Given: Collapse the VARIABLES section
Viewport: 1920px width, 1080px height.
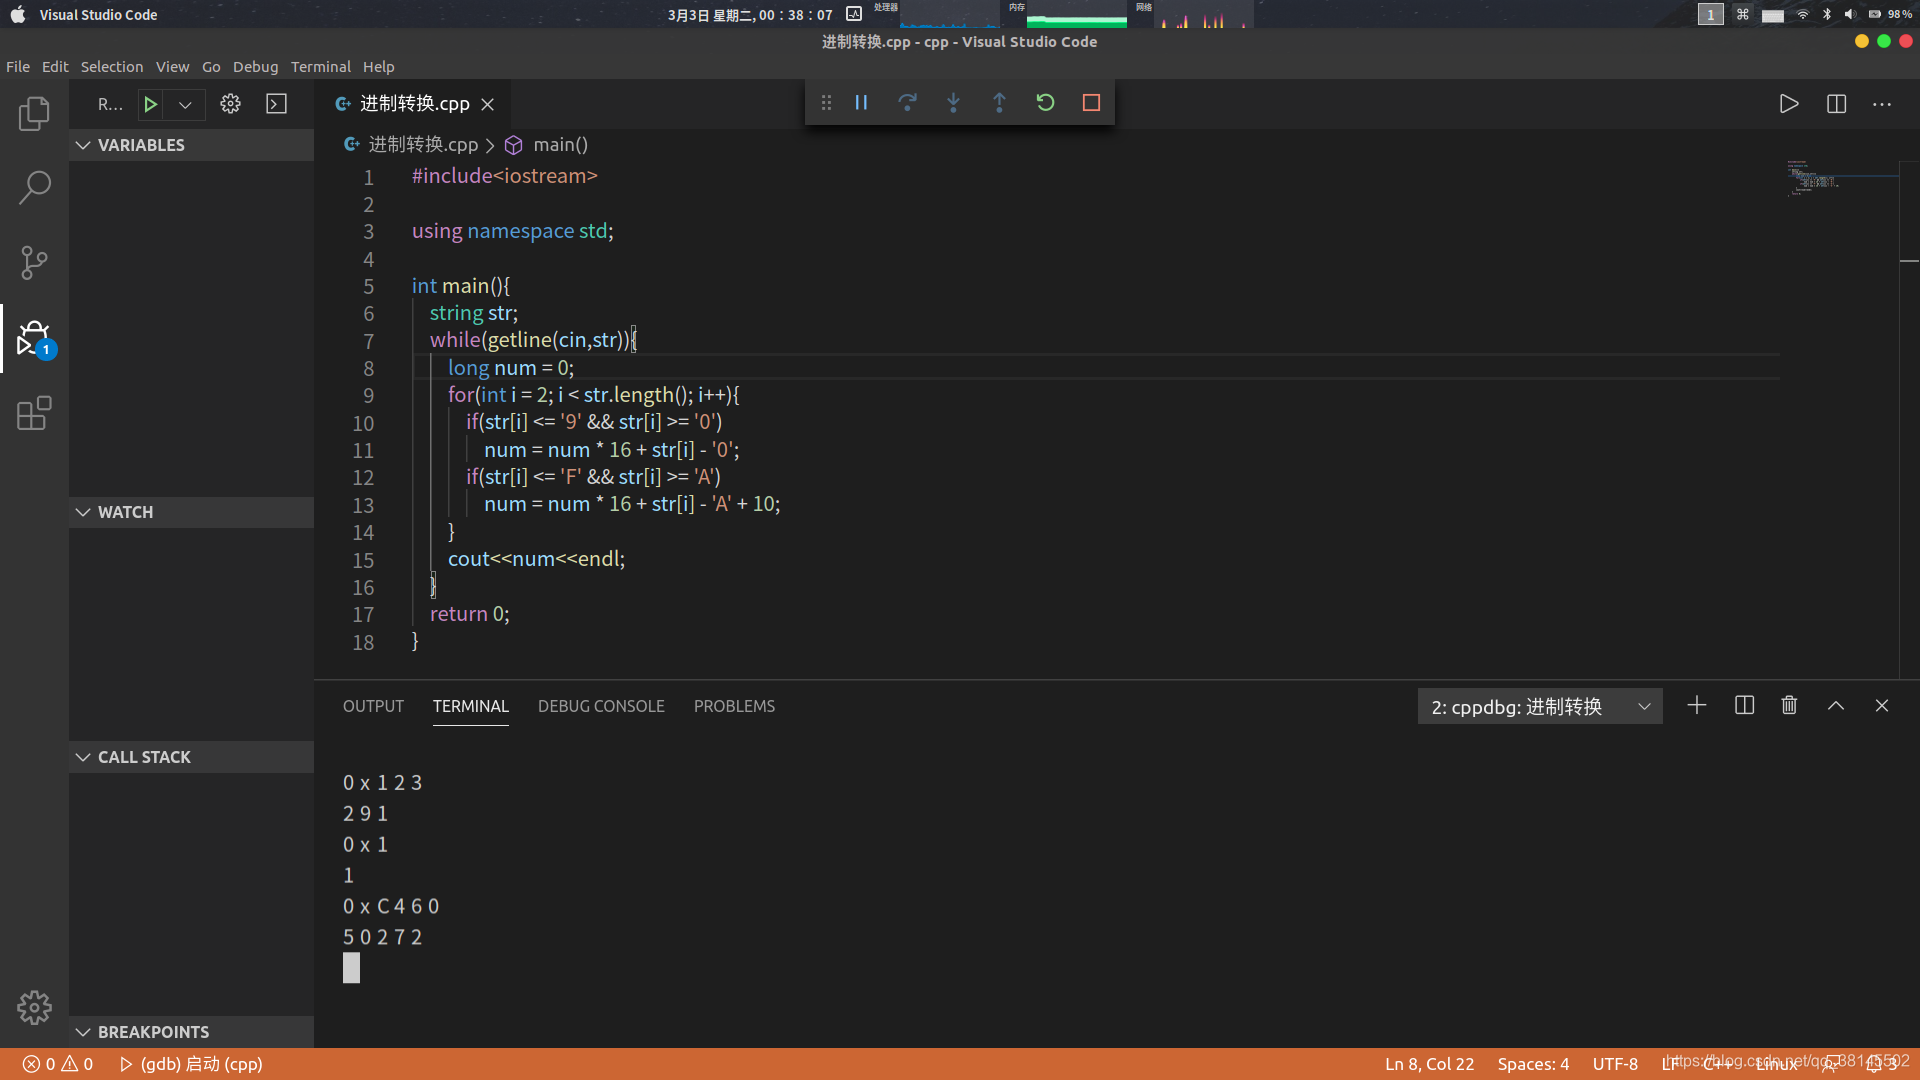Looking at the screenshot, I should tap(191, 145).
